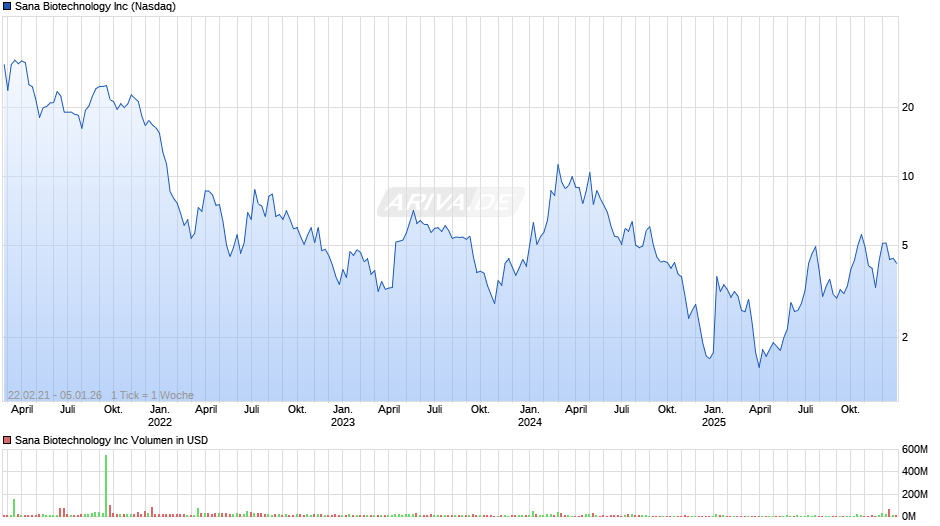This screenshot has width=940, height=526.
Task: Click the '1 Tick = 1 Woche' label
Action: pos(152,395)
